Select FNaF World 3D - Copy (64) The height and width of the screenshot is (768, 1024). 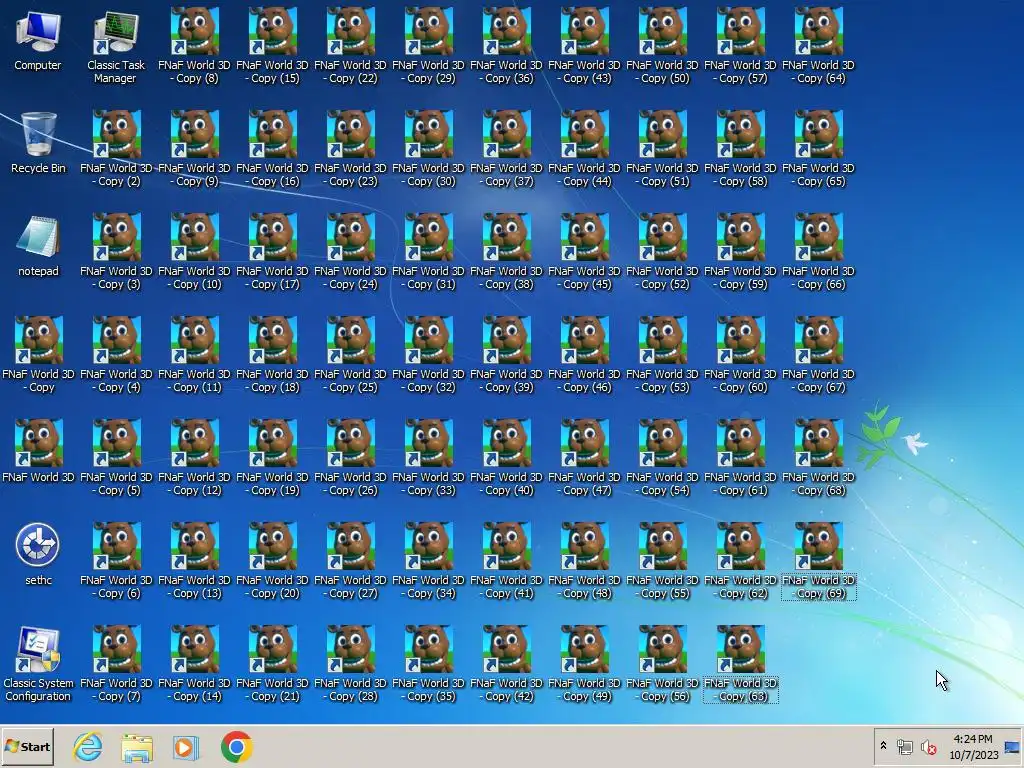818,45
